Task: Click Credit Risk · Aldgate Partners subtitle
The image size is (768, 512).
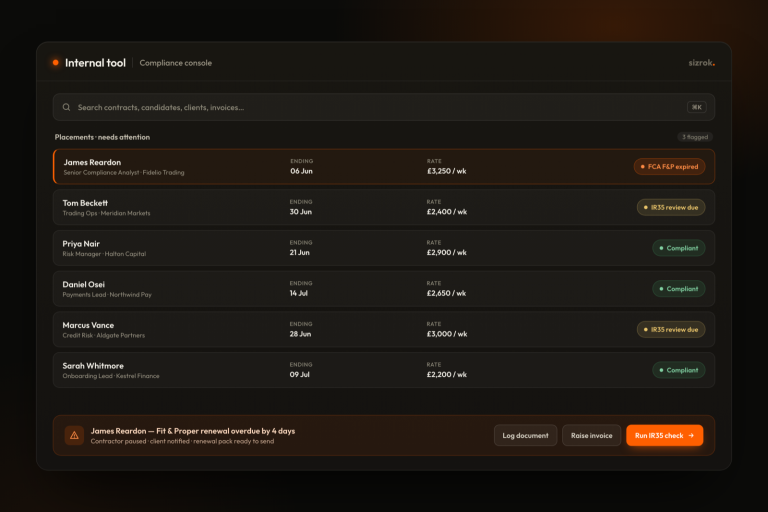Action: pos(104,335)
